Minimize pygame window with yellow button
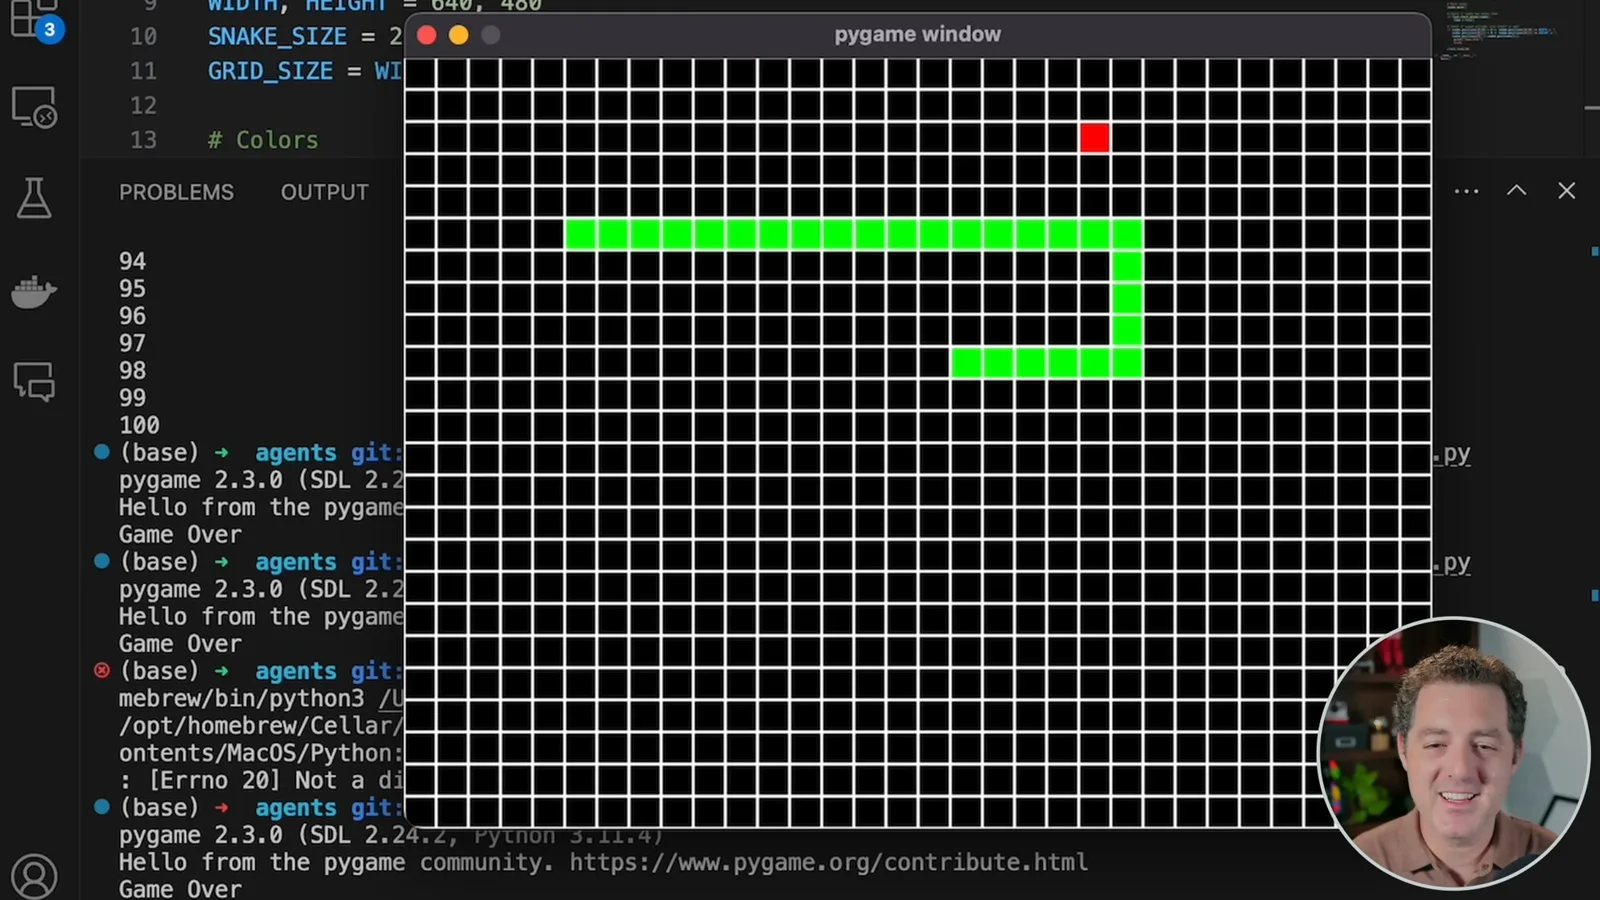 coord(458,35)
